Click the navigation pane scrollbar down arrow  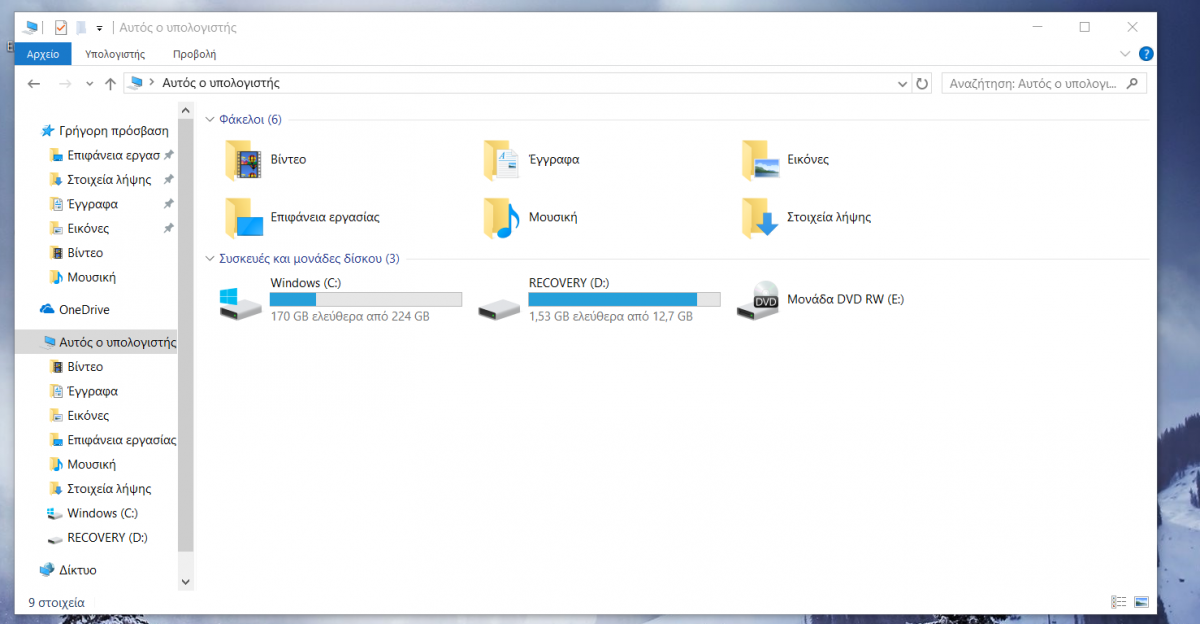click(x=185, y=581)
